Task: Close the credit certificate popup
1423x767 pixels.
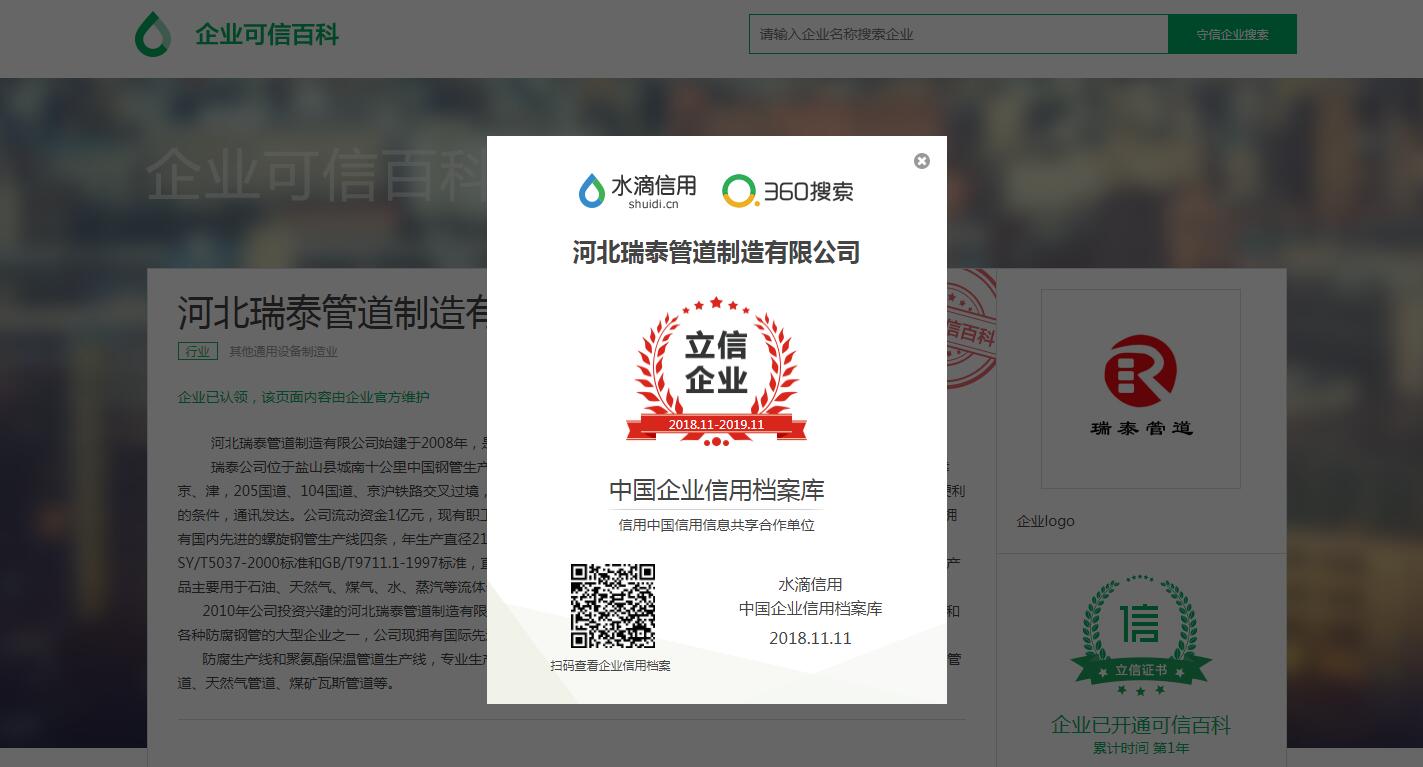Action: coord(922,161)
